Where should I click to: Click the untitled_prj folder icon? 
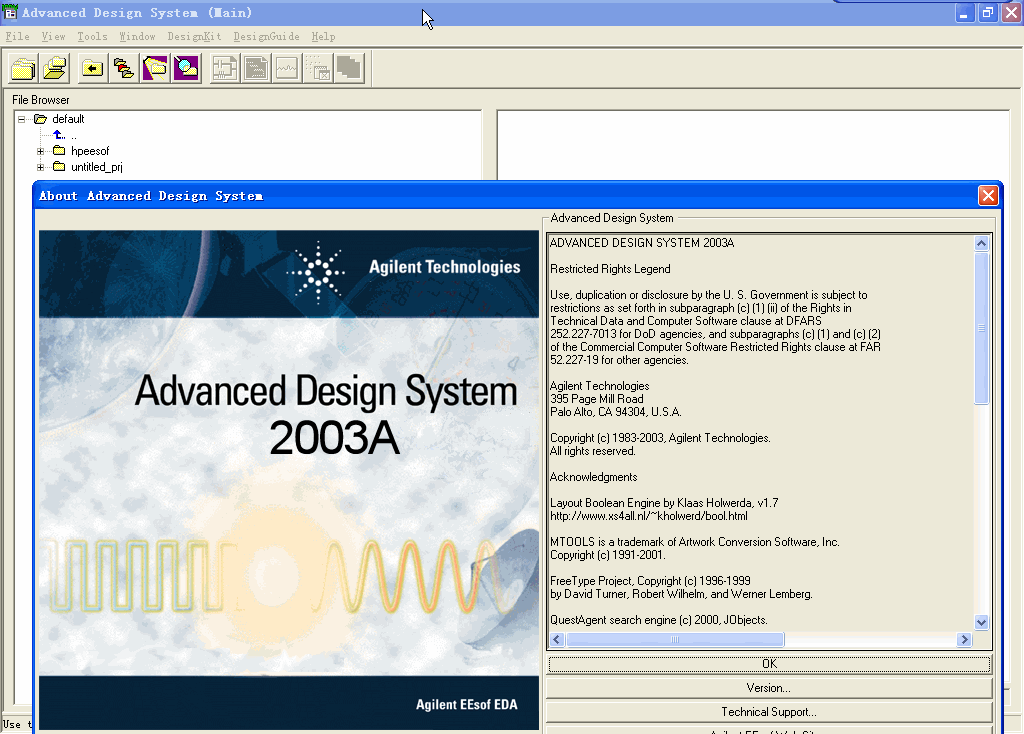tap(59, 167)
